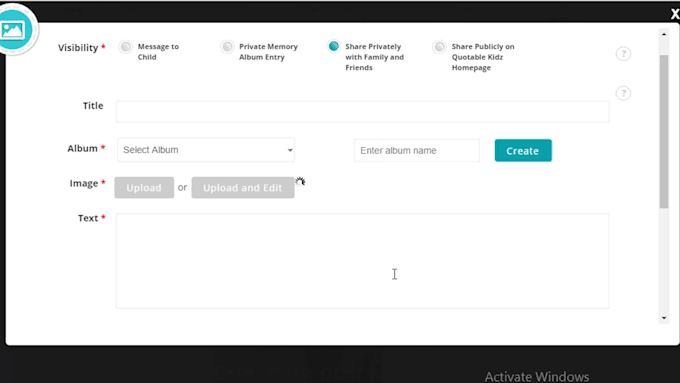Close the dialog with the X
Image resolution: width=680 pixels, height=383 pixels.
(674, 14)
